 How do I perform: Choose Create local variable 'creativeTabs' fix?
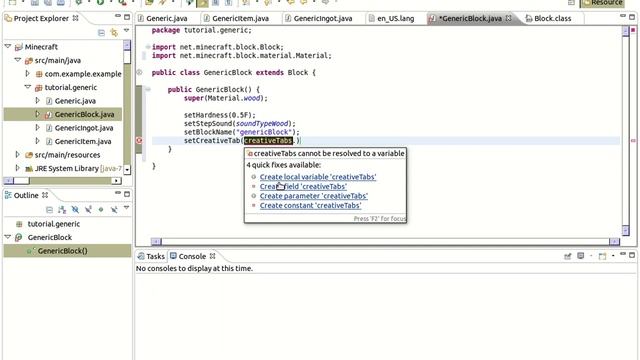coord(318,177)
